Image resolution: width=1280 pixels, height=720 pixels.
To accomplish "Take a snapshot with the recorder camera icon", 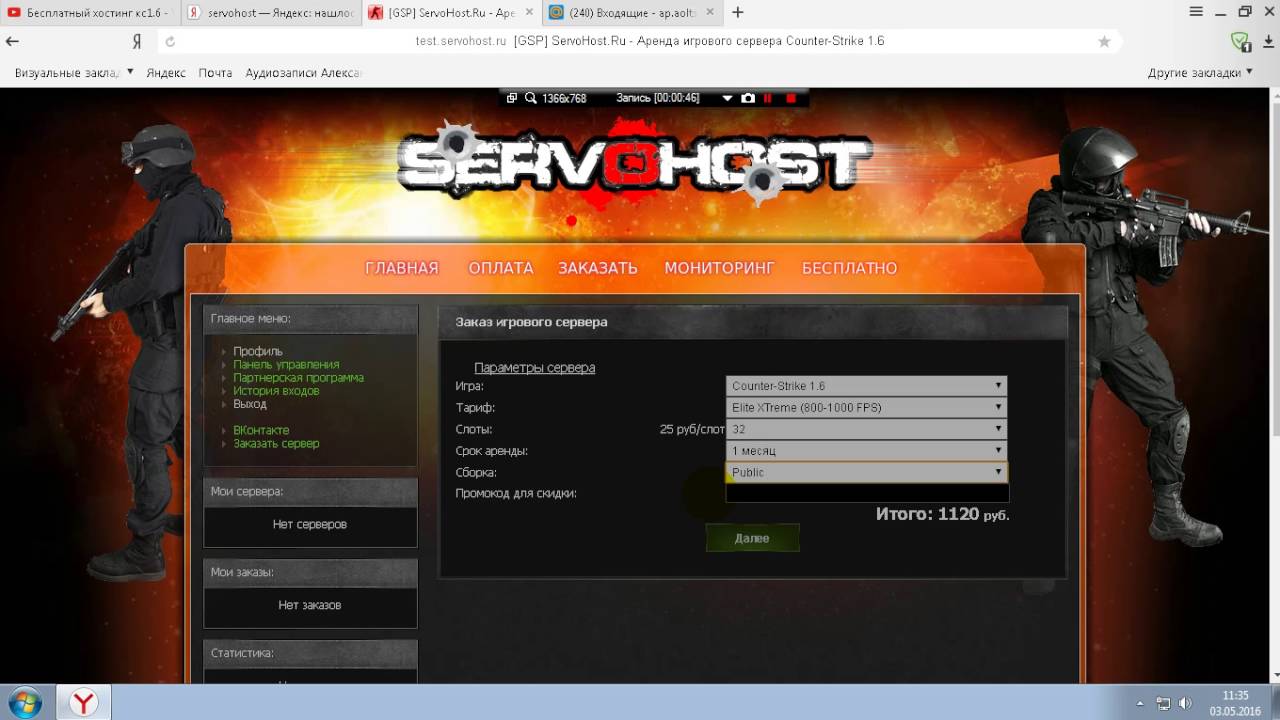I will tap(748, 98).
